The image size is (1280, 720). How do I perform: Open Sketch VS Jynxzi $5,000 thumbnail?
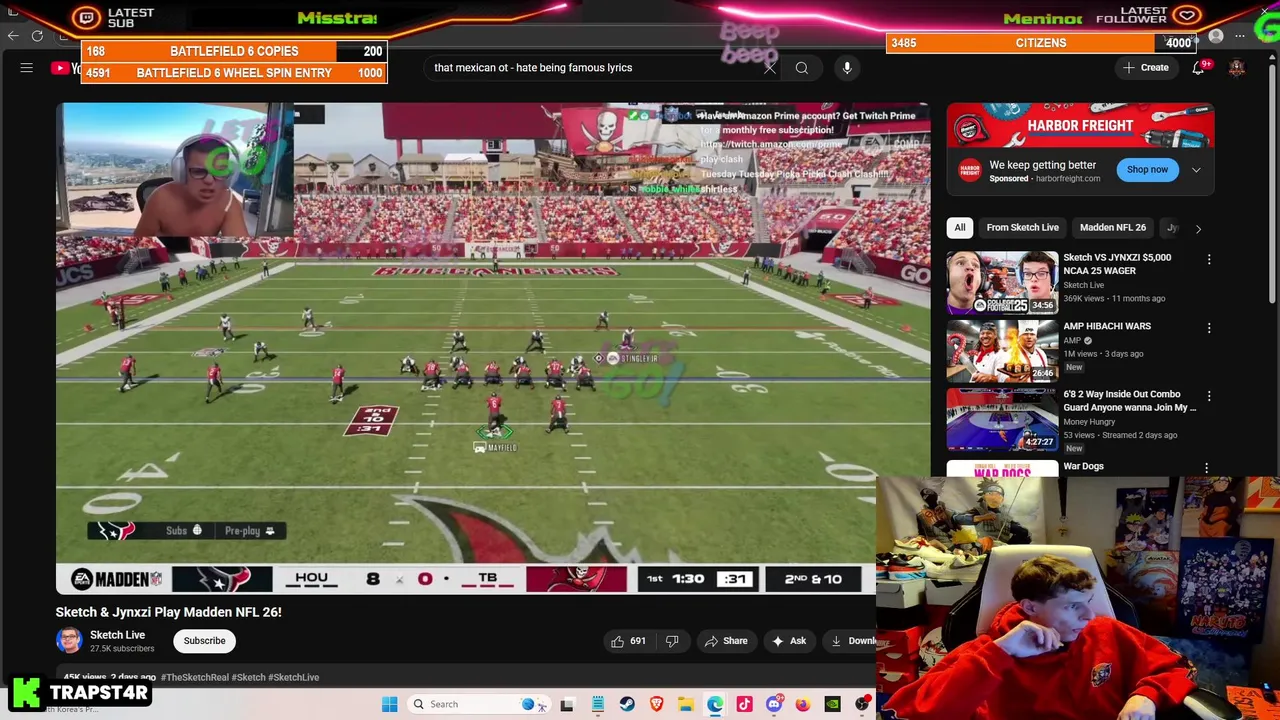point(1002,282)
